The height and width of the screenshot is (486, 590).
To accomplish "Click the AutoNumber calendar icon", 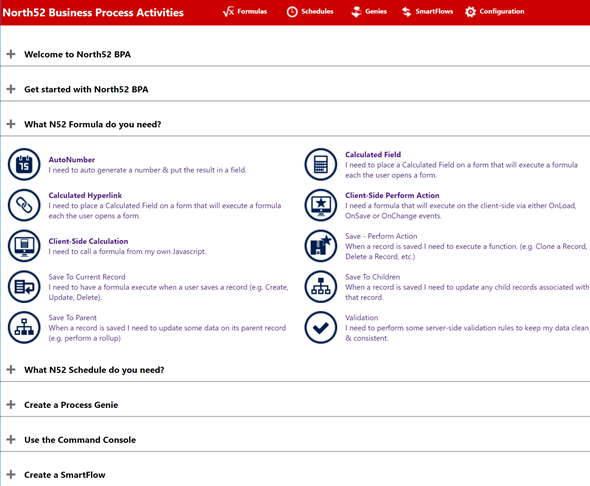I will (x=24, y=164).
